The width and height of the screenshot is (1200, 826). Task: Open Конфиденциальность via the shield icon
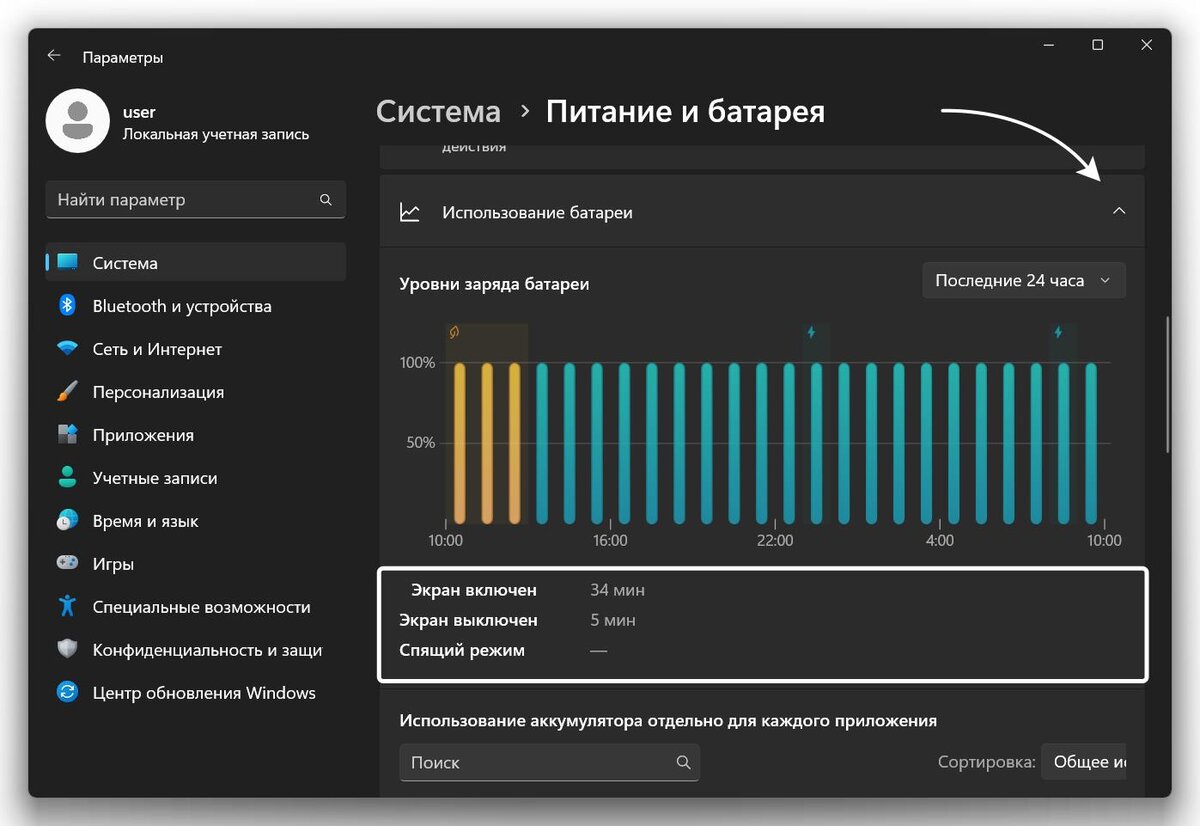coord(67,649)
